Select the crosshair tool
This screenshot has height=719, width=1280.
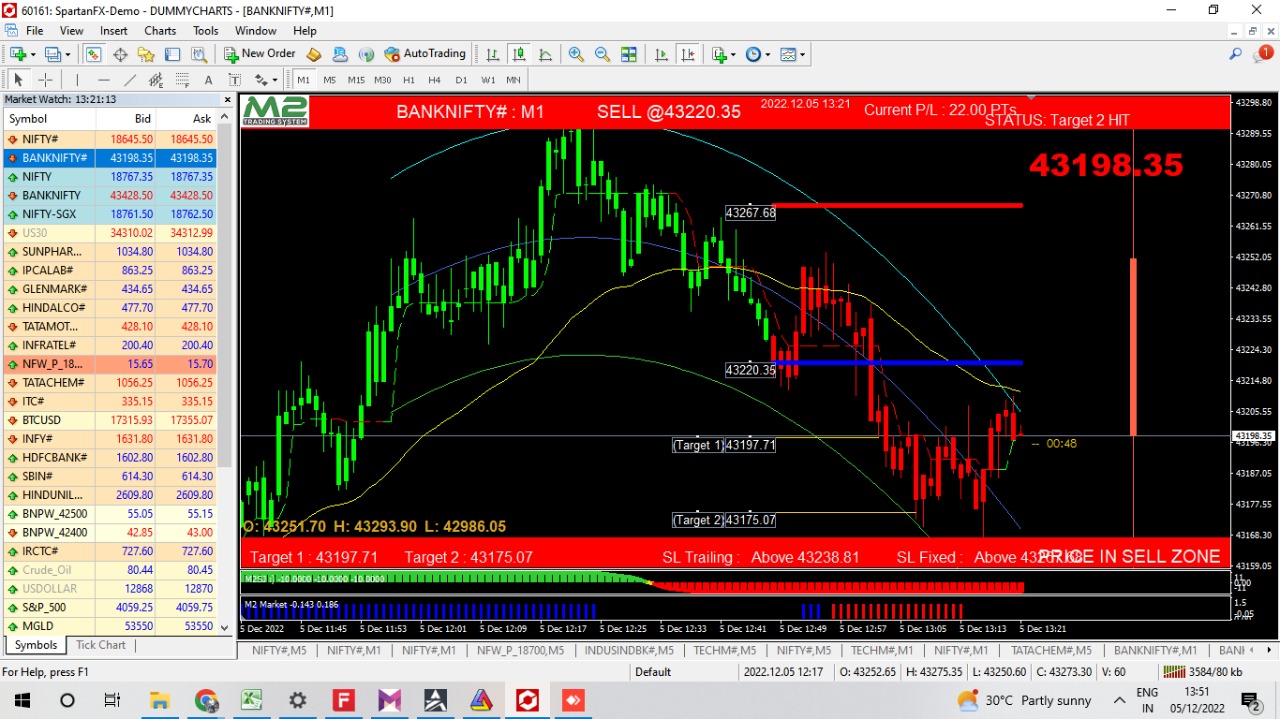pos(45,80)
